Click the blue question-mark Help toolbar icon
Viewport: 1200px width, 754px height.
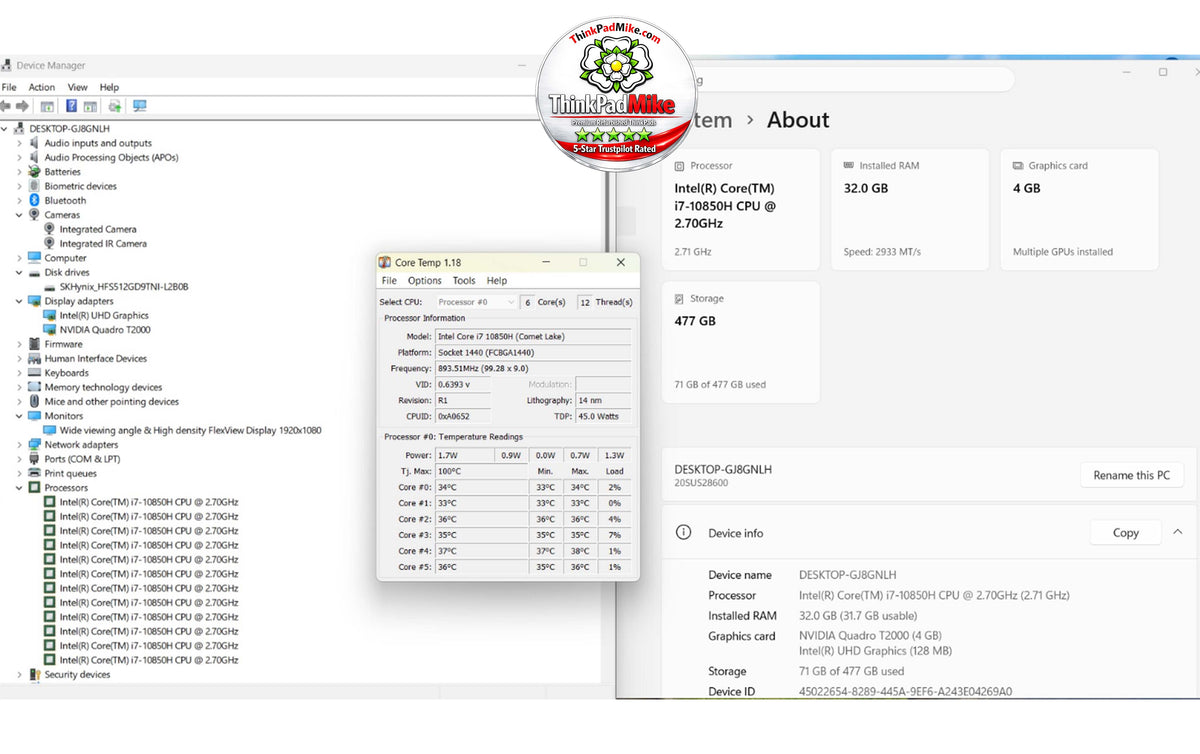tap(72, 106)
